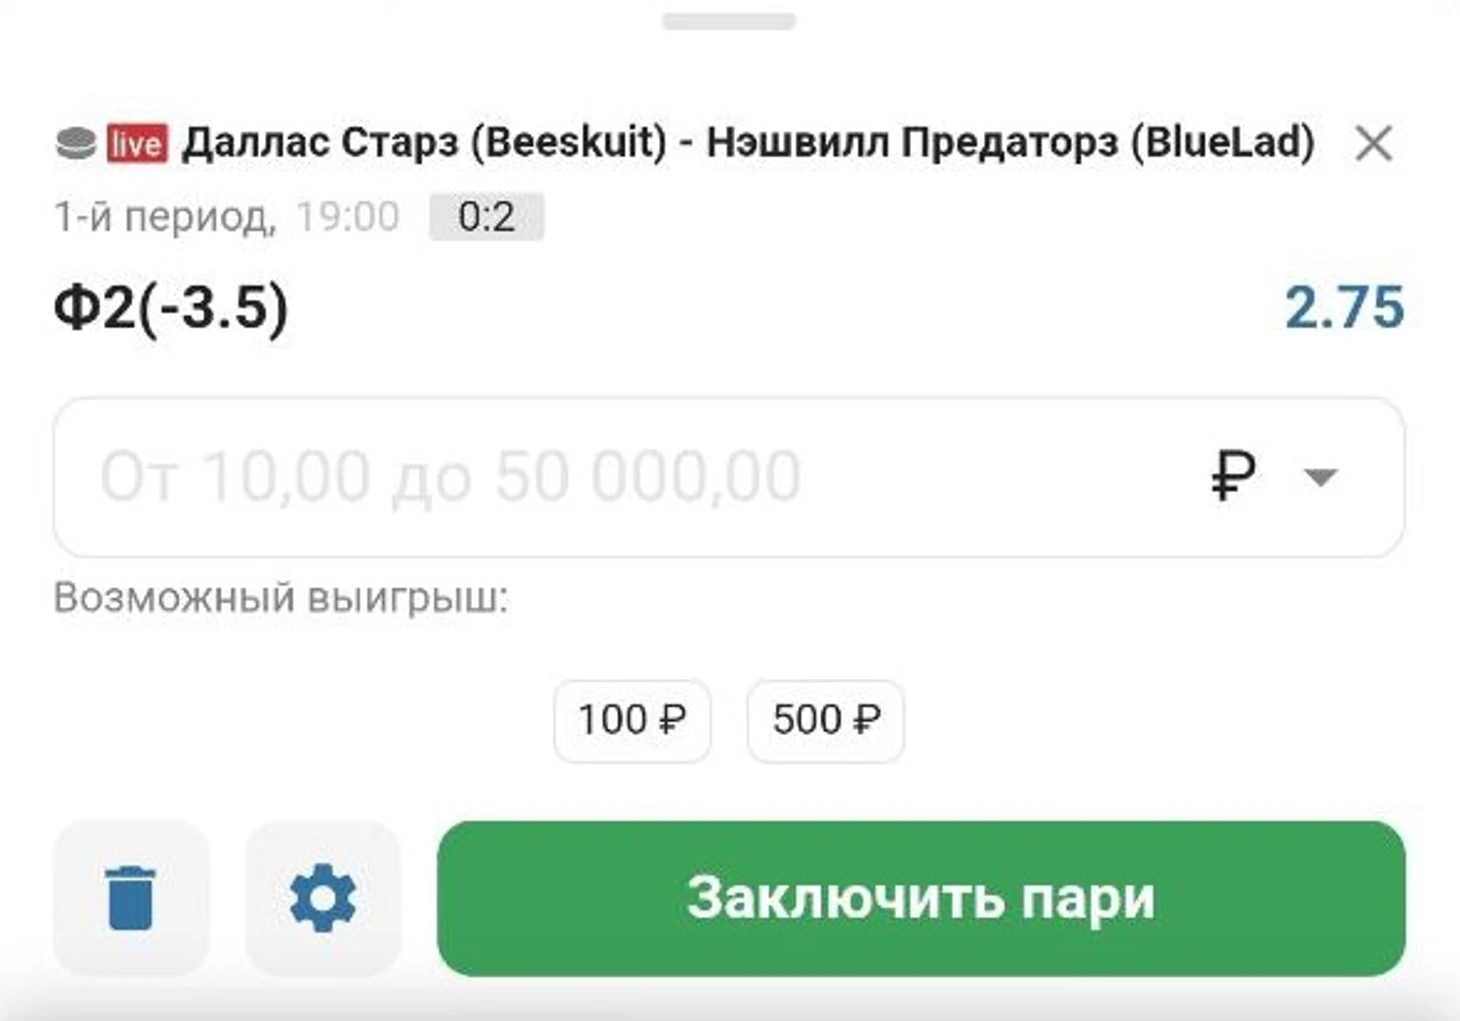Click the 2.75 odds value
The height and width of the screenshot is (1021, 1460).
pos(1344,307)
